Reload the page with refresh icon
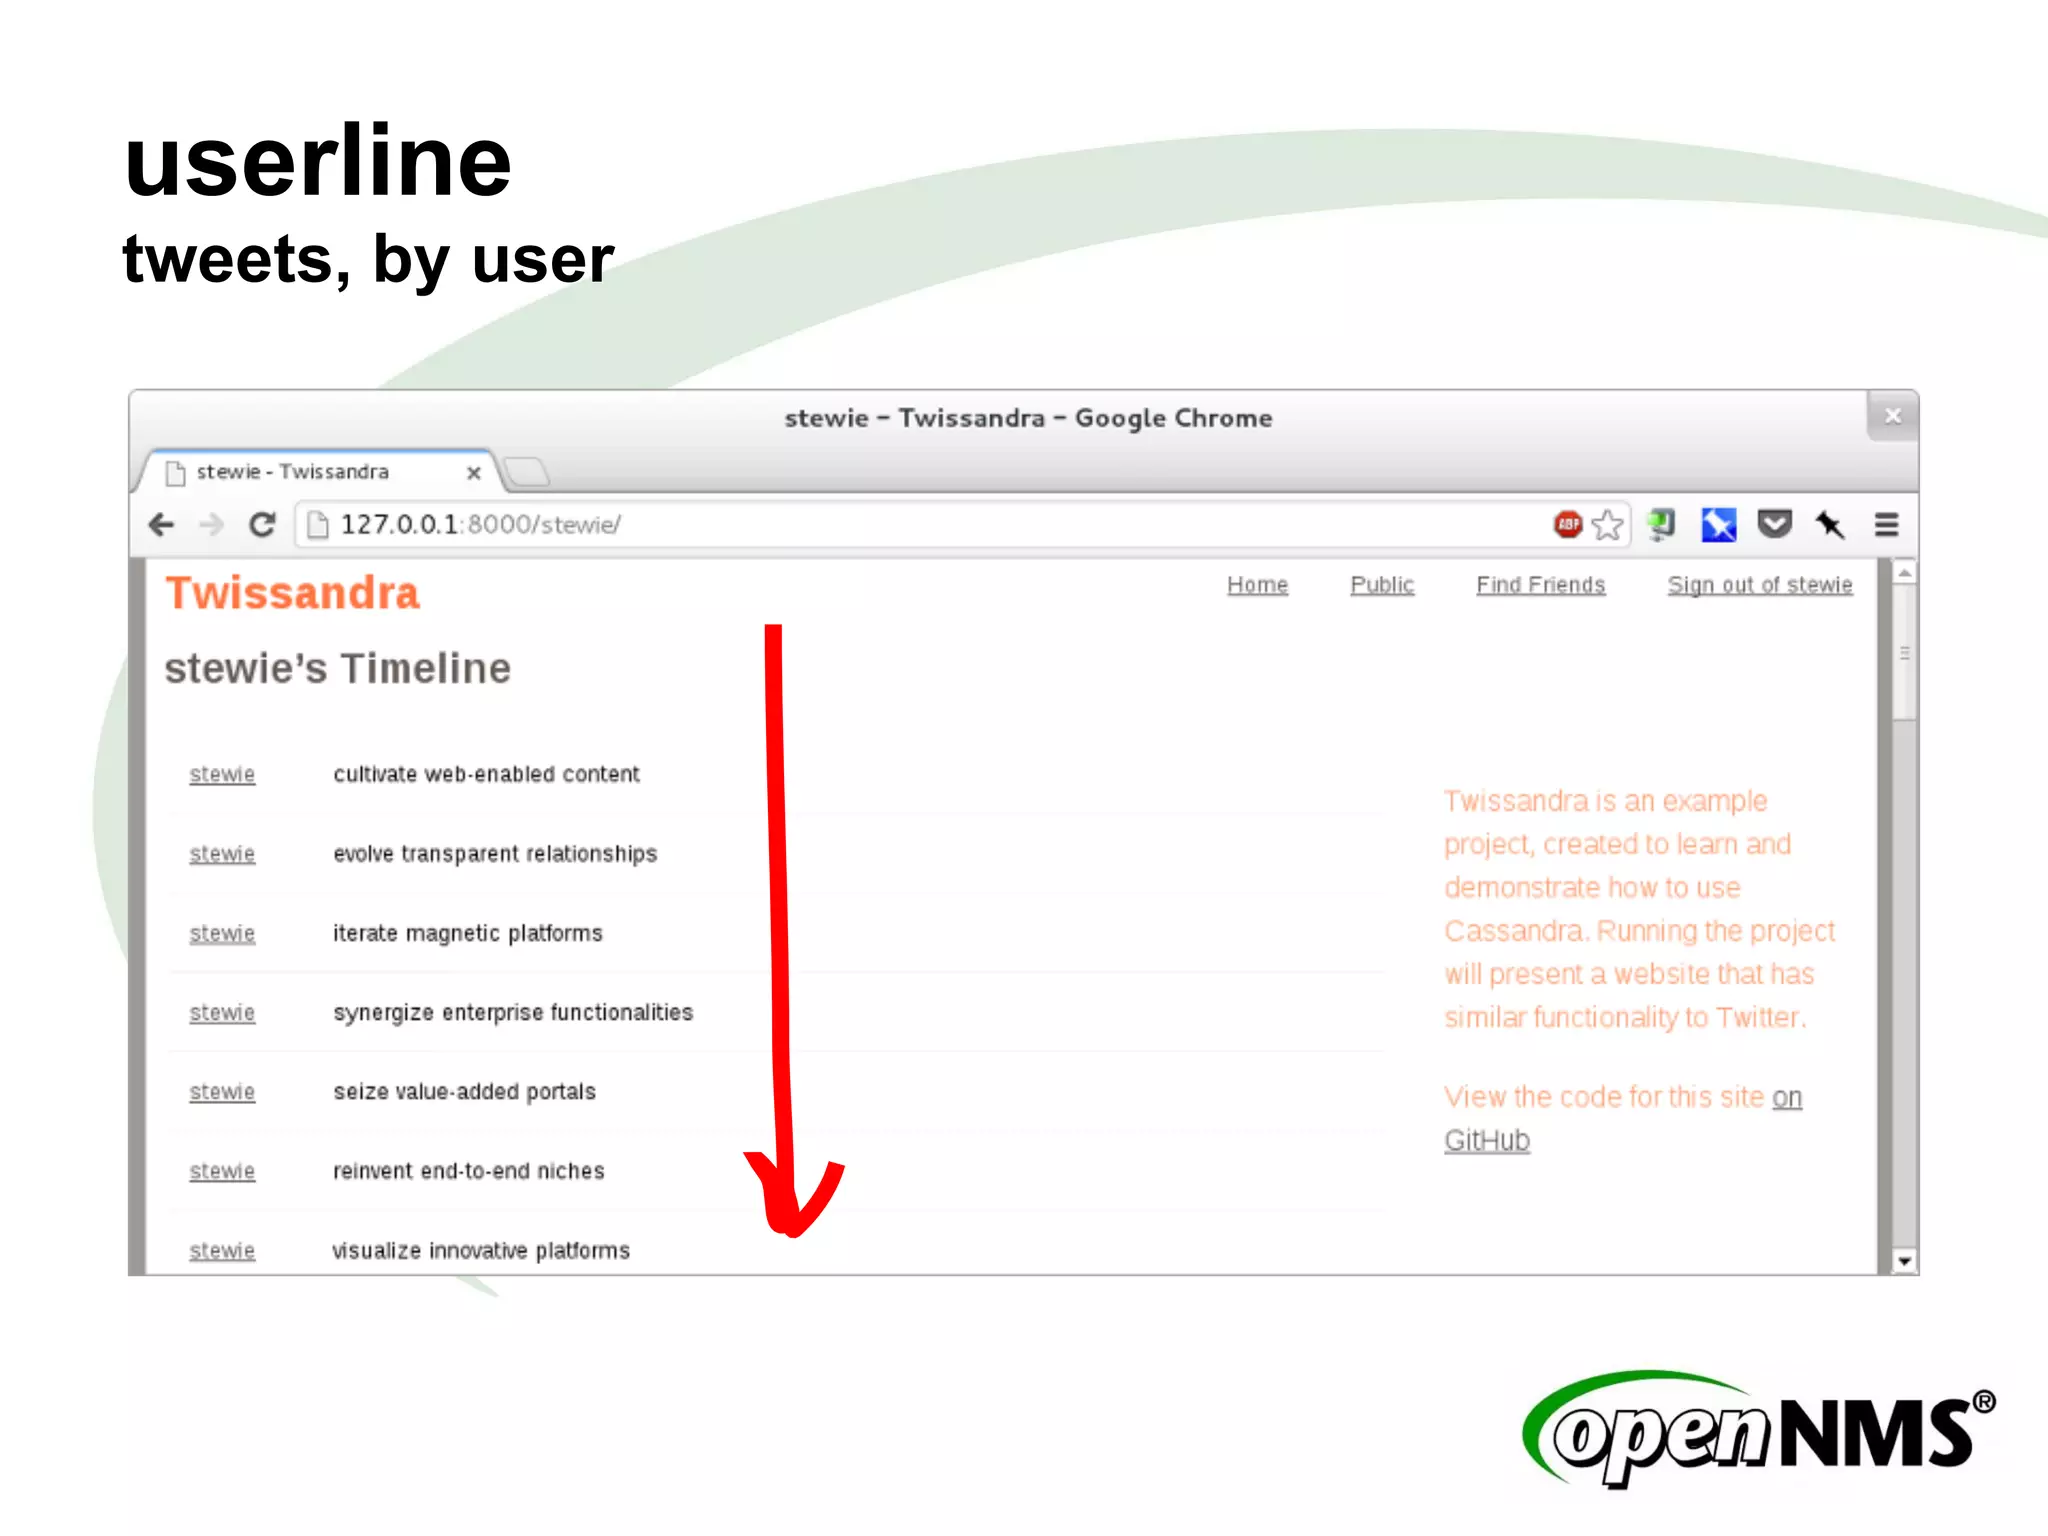This screenshot has width=2048, height=1536. 262,524
